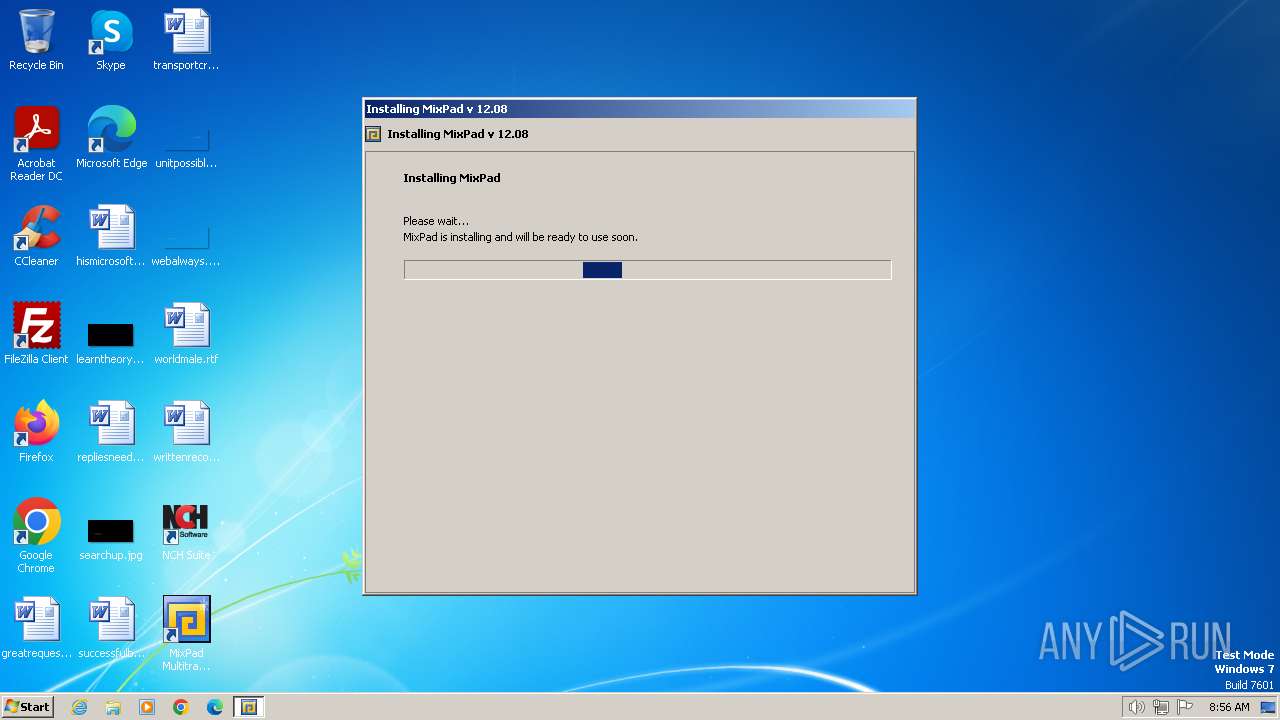The width and height of the screenshot is (1280, 720).
Task: Click the volume speaker tray icon
Action: (x=1136, y=707)
